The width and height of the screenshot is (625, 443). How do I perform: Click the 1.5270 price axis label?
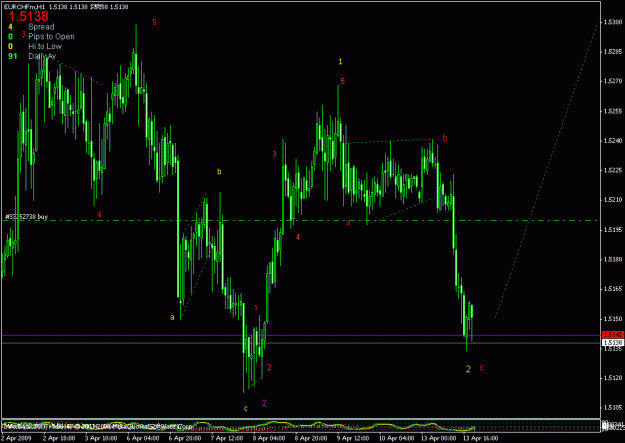point(613,81)
